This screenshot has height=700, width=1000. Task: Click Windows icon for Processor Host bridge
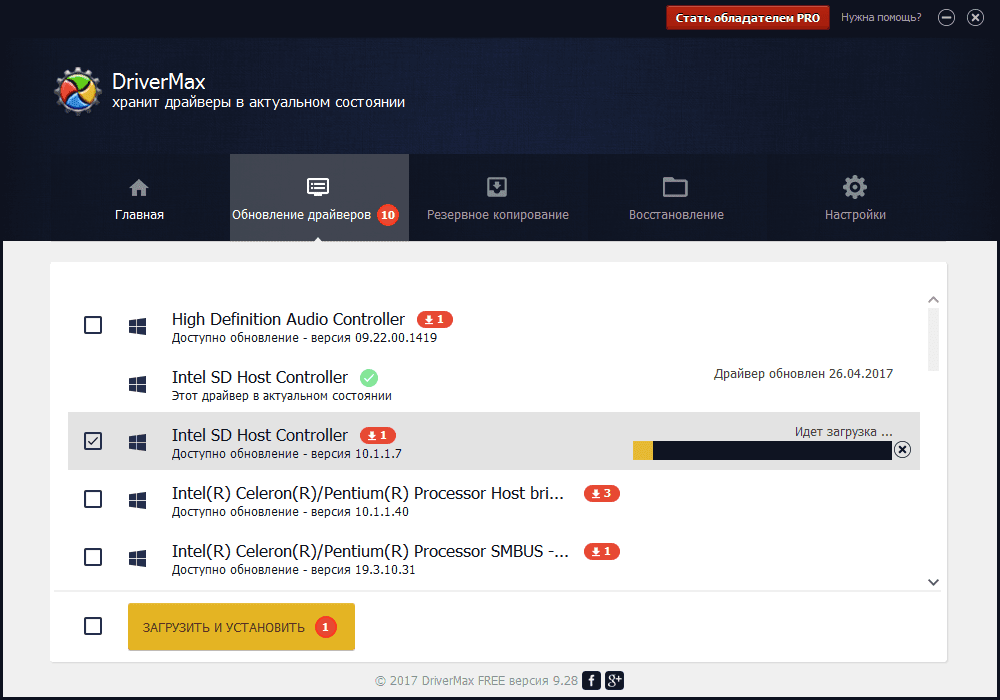137,500
